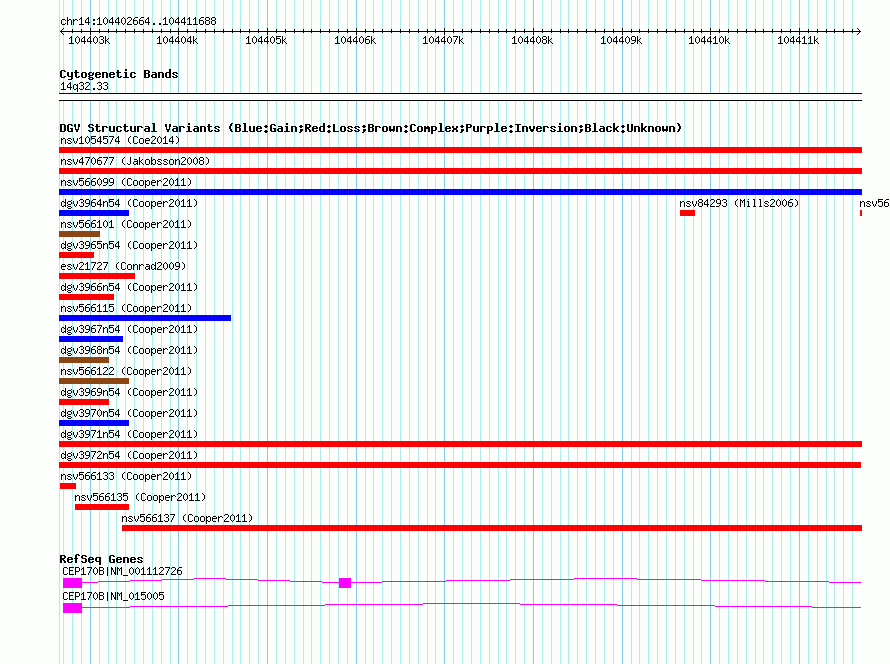Screen dimensions: 890x664
Task: Click the dgv3964n54 (Cooper2011) label
Action: [x=129, y=203]
